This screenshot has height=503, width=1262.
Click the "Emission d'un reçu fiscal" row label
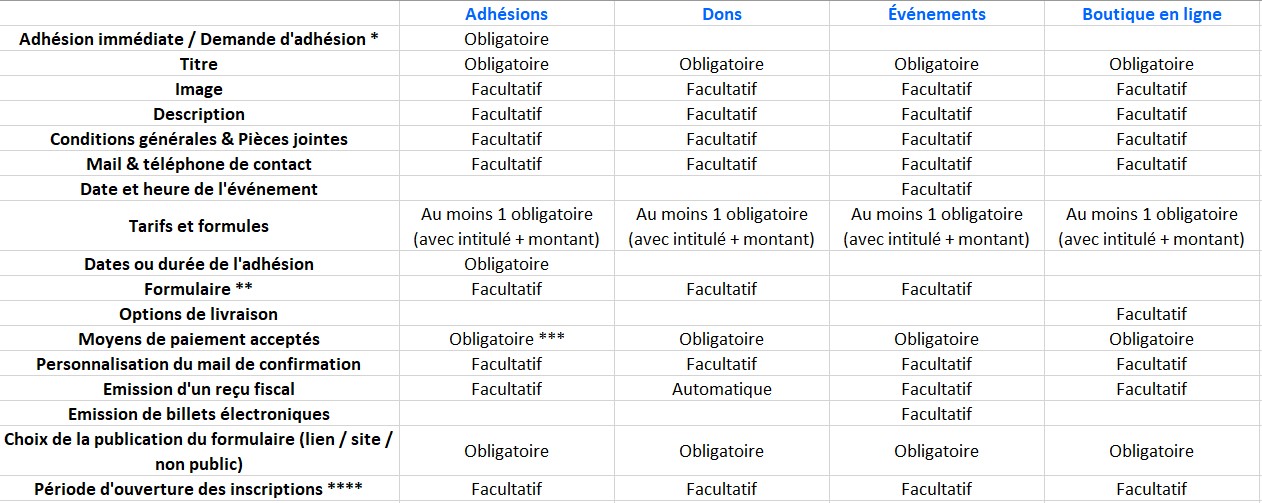click(198, 389)
